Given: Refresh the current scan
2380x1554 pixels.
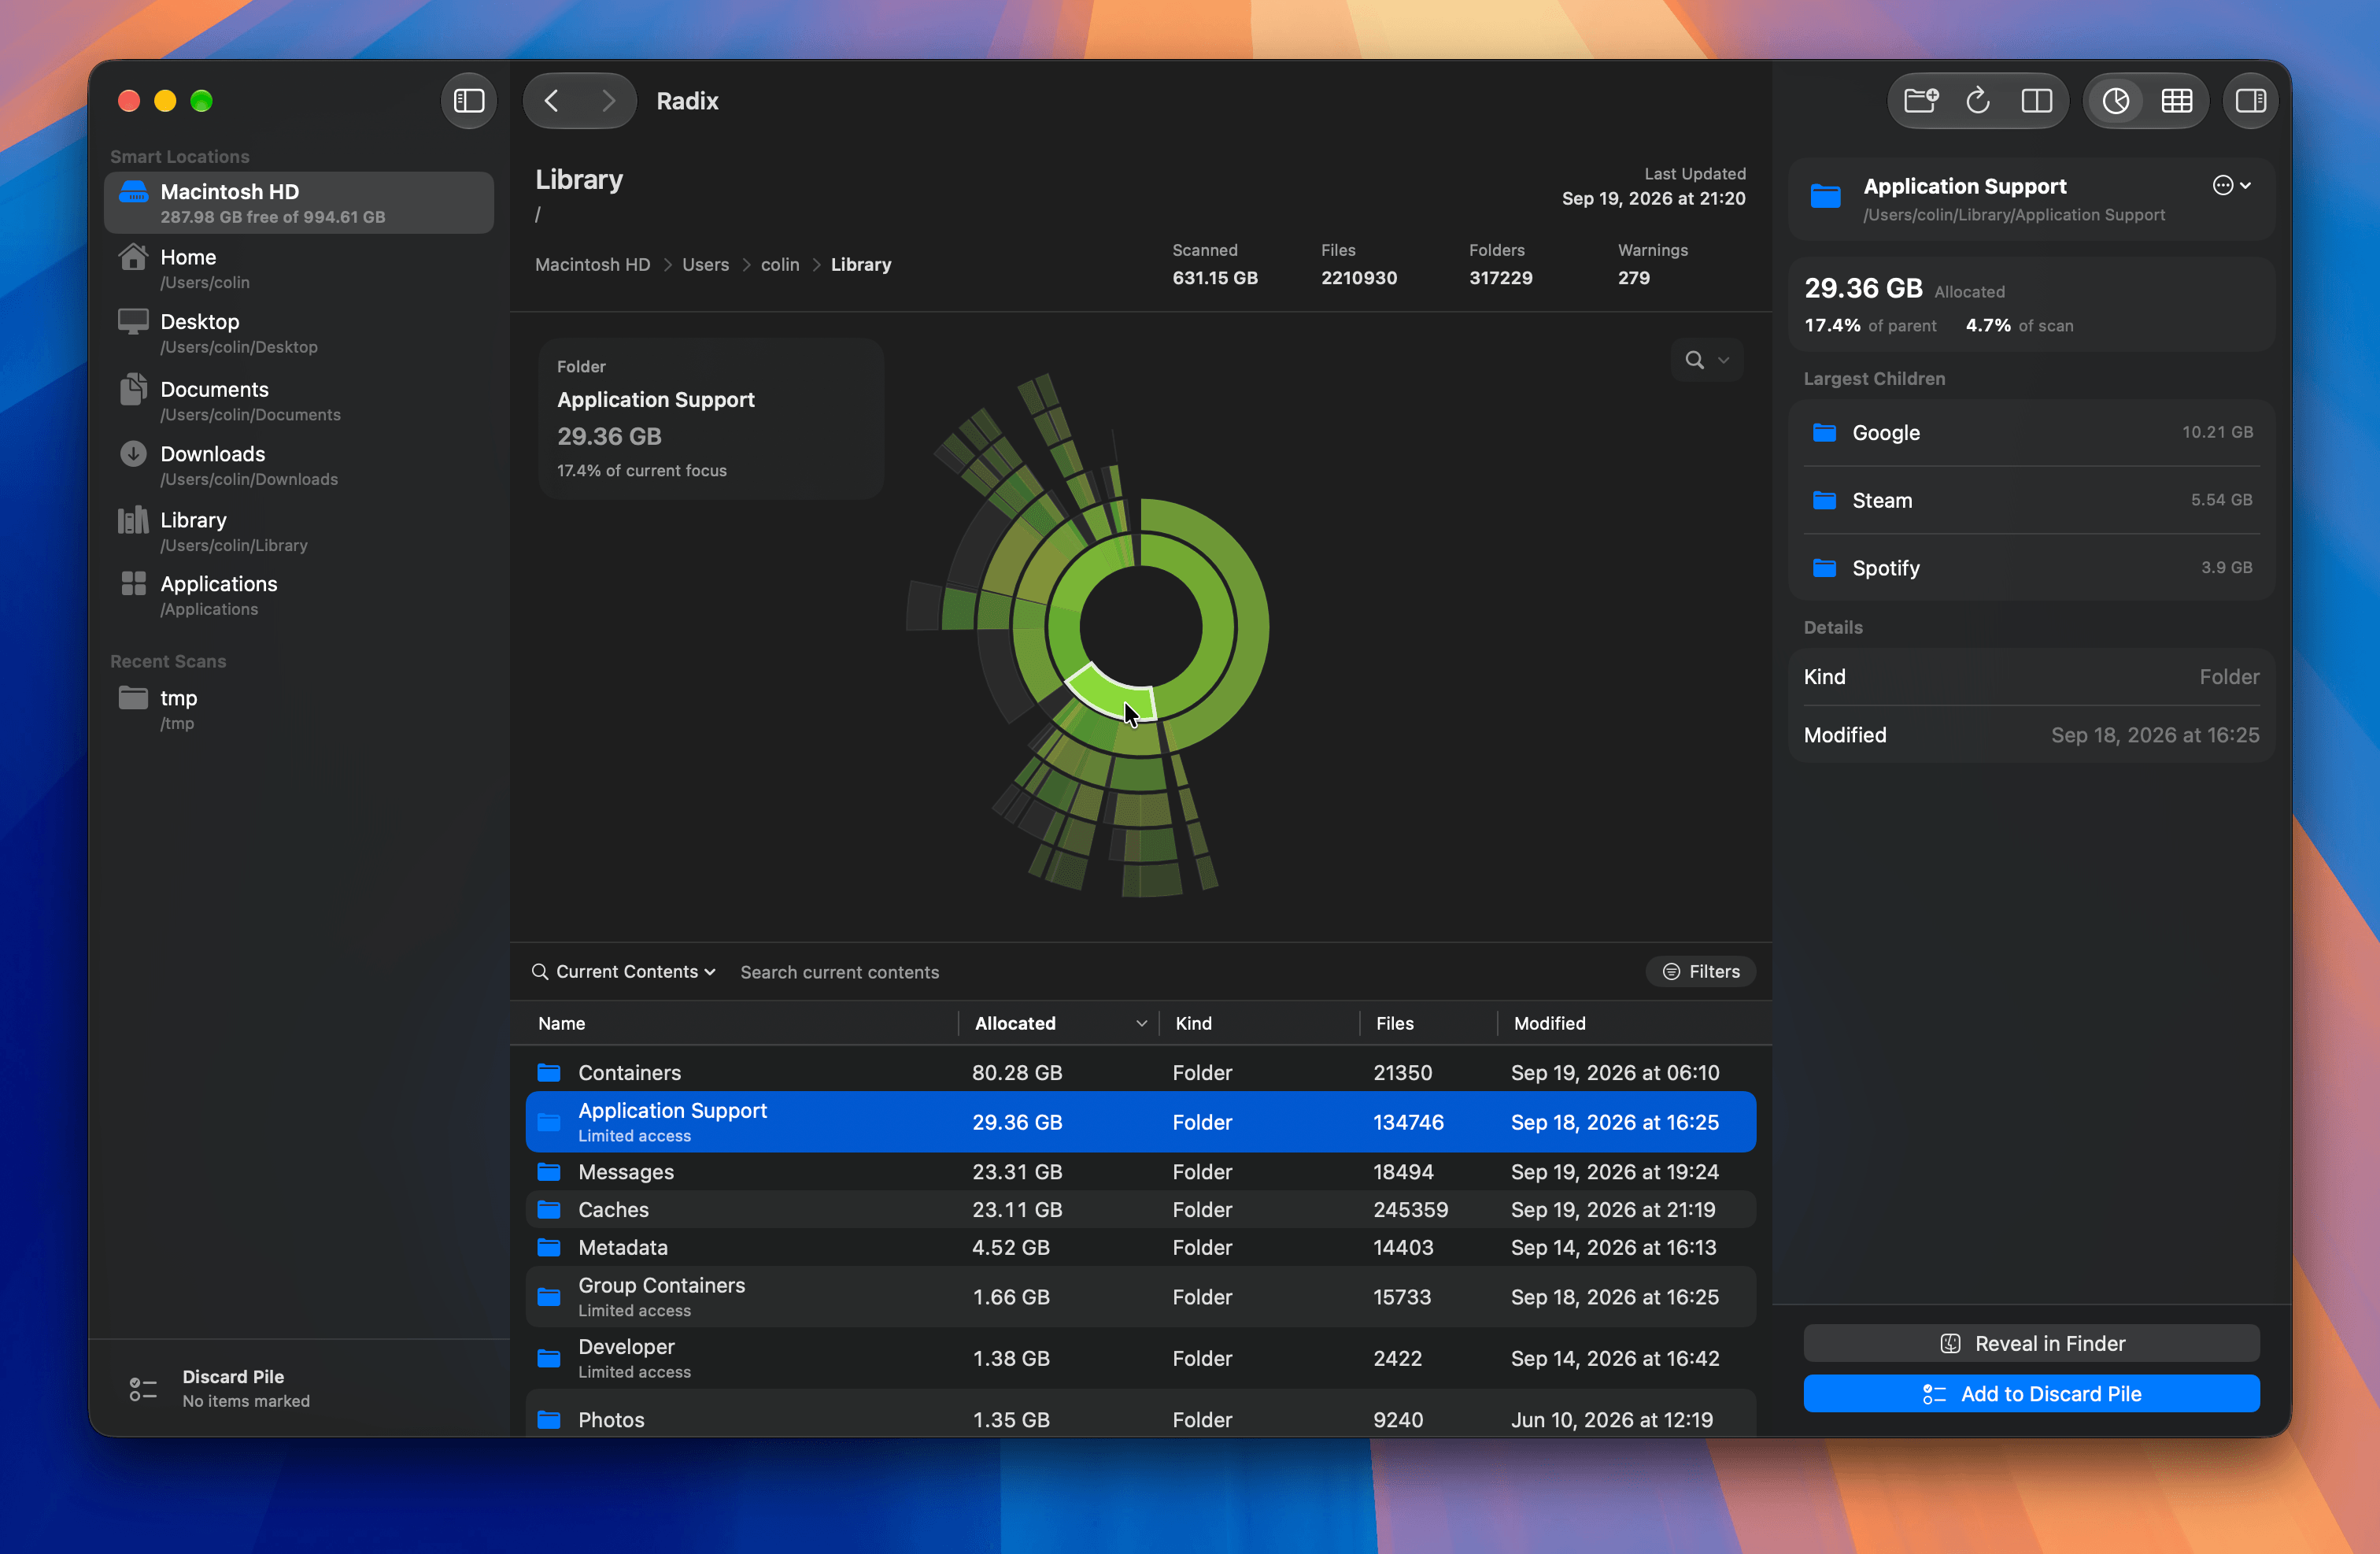Looking at the screenshot, I should click(x=1978, y=101).
